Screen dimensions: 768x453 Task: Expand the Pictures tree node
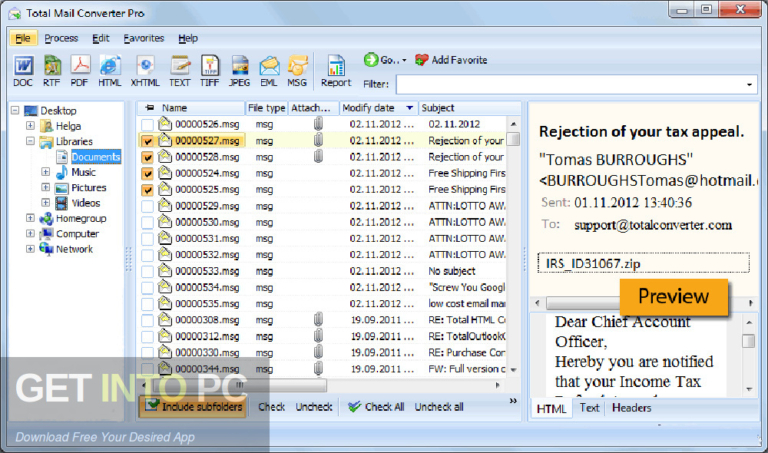click(46, 187)
